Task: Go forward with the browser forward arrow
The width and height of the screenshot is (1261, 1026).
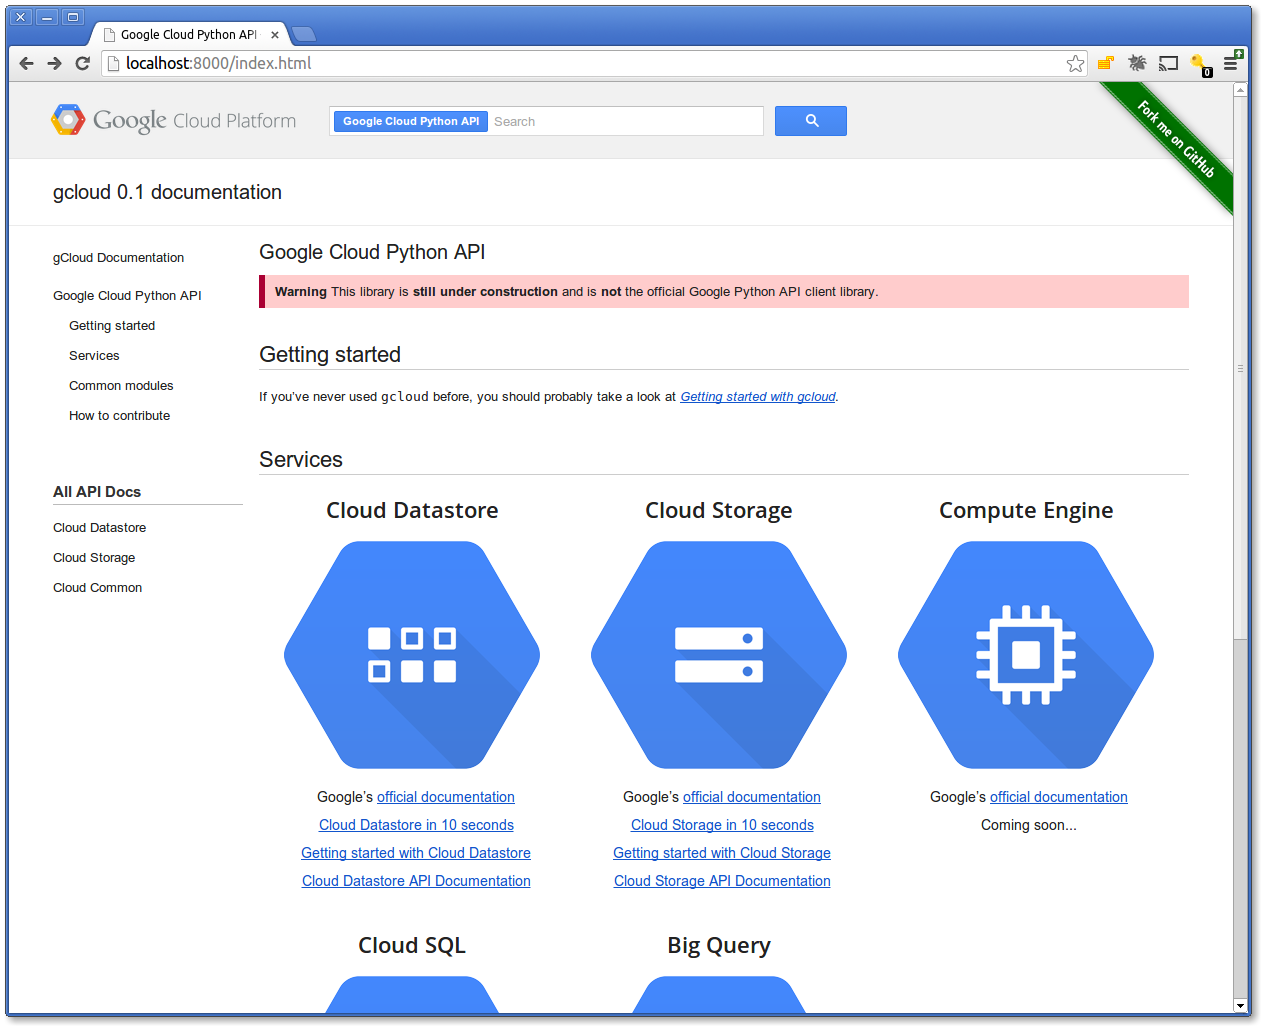Action: tap(55, 63)
